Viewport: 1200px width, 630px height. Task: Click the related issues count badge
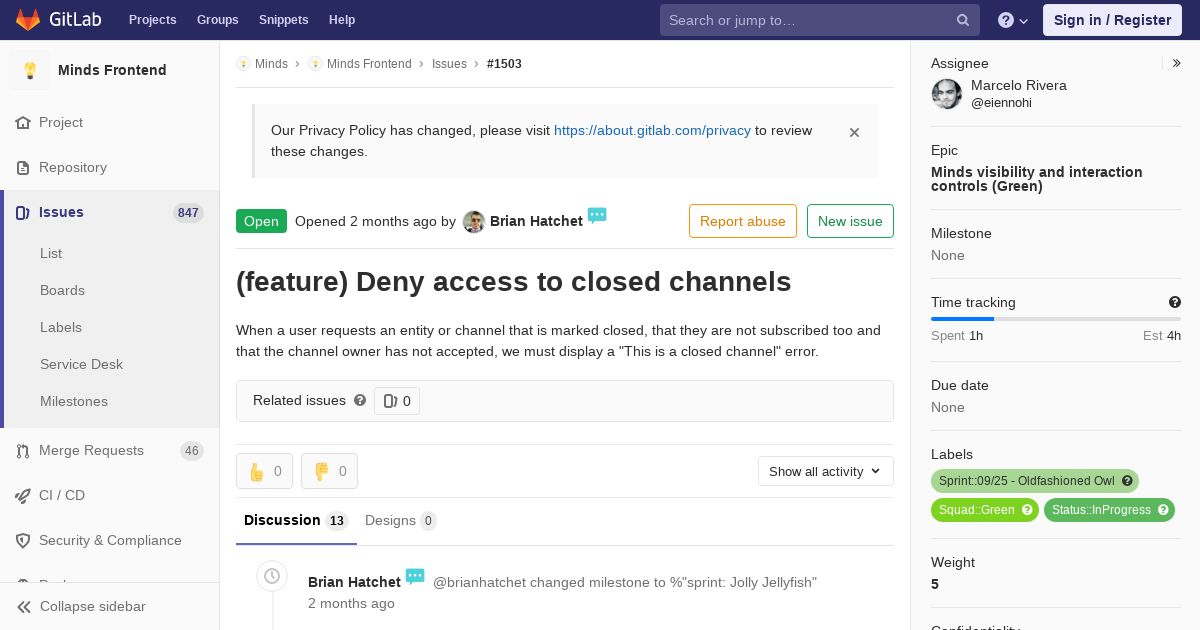pos(397,401)
